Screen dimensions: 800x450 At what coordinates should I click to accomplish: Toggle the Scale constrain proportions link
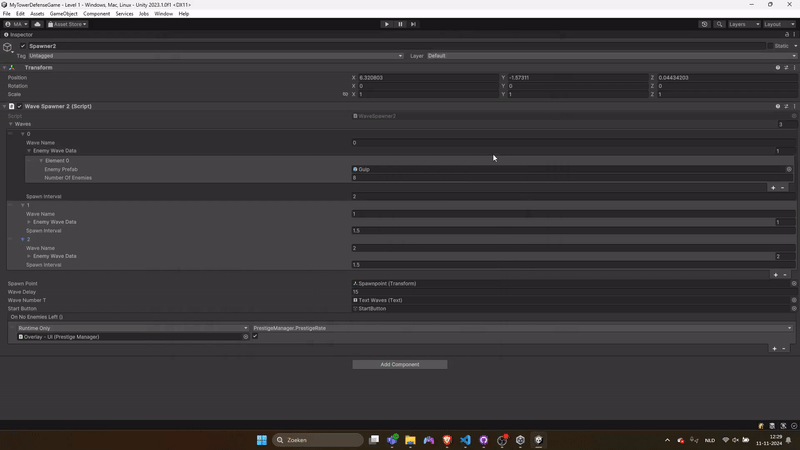345,94
